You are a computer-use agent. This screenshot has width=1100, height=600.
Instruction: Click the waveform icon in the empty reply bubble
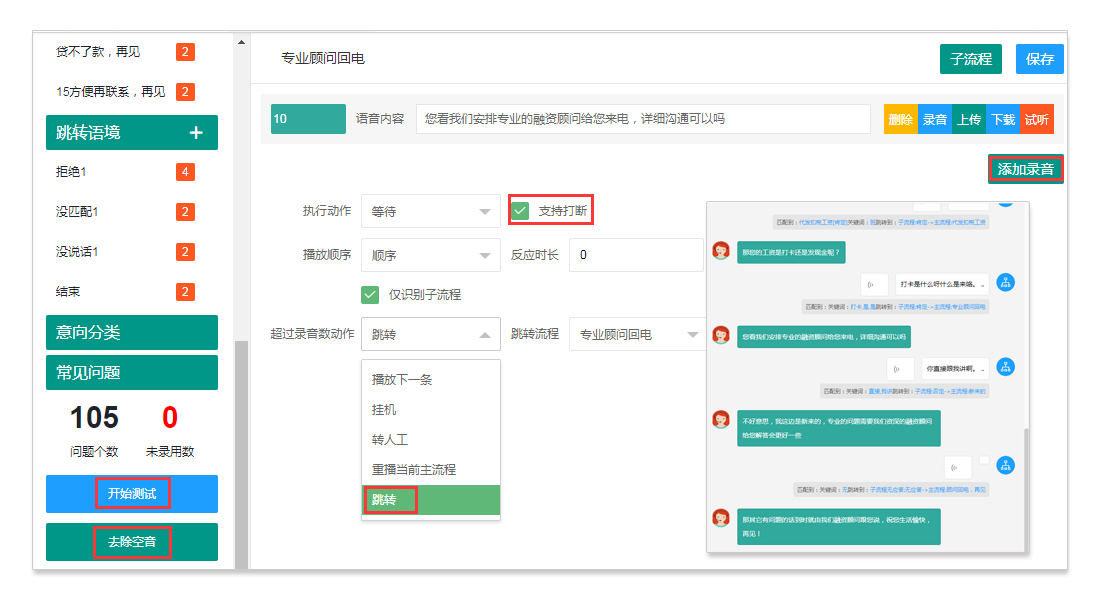955,466
